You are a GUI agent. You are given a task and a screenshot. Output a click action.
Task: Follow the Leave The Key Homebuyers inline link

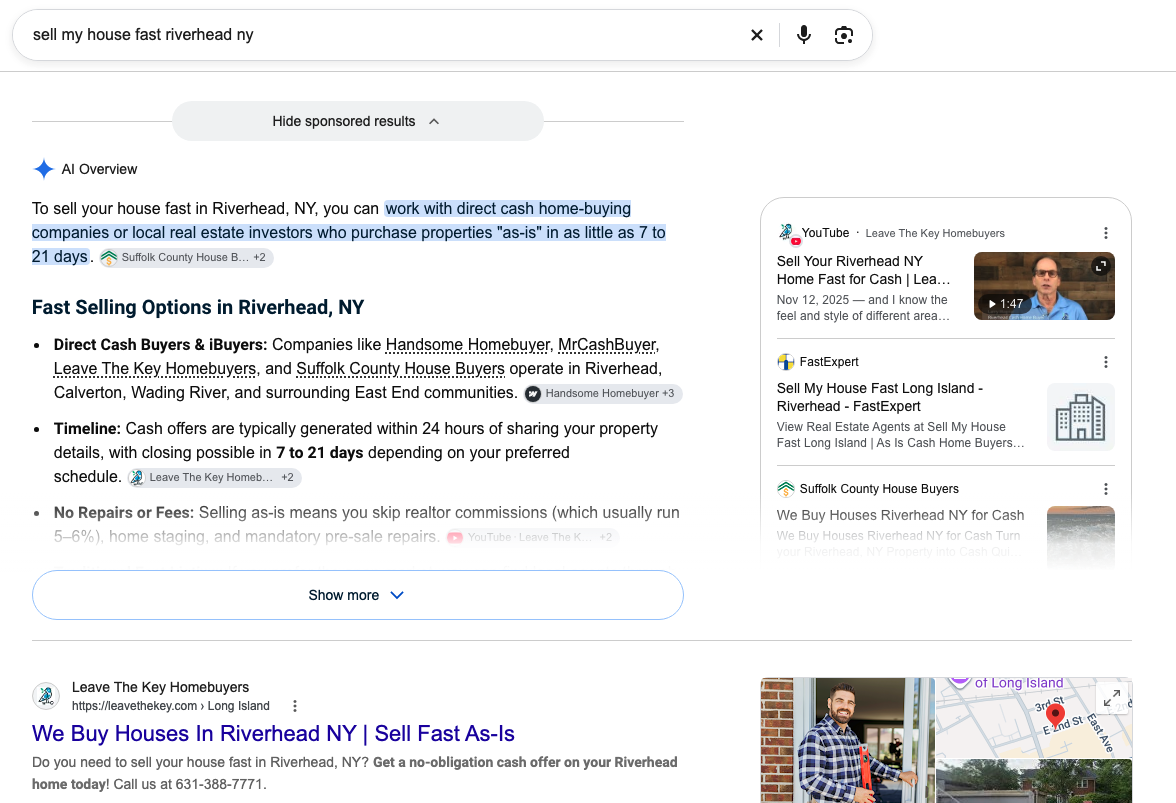tap(154, 369)
